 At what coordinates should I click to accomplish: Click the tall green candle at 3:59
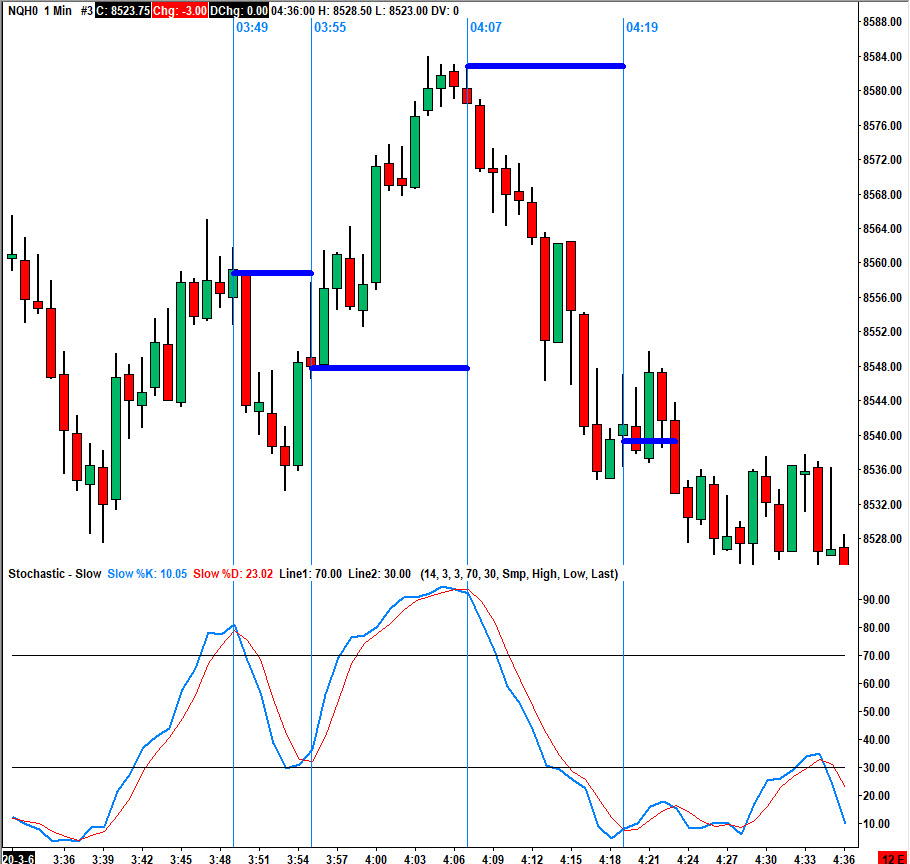pyautogui.click(x=376, y=225)
